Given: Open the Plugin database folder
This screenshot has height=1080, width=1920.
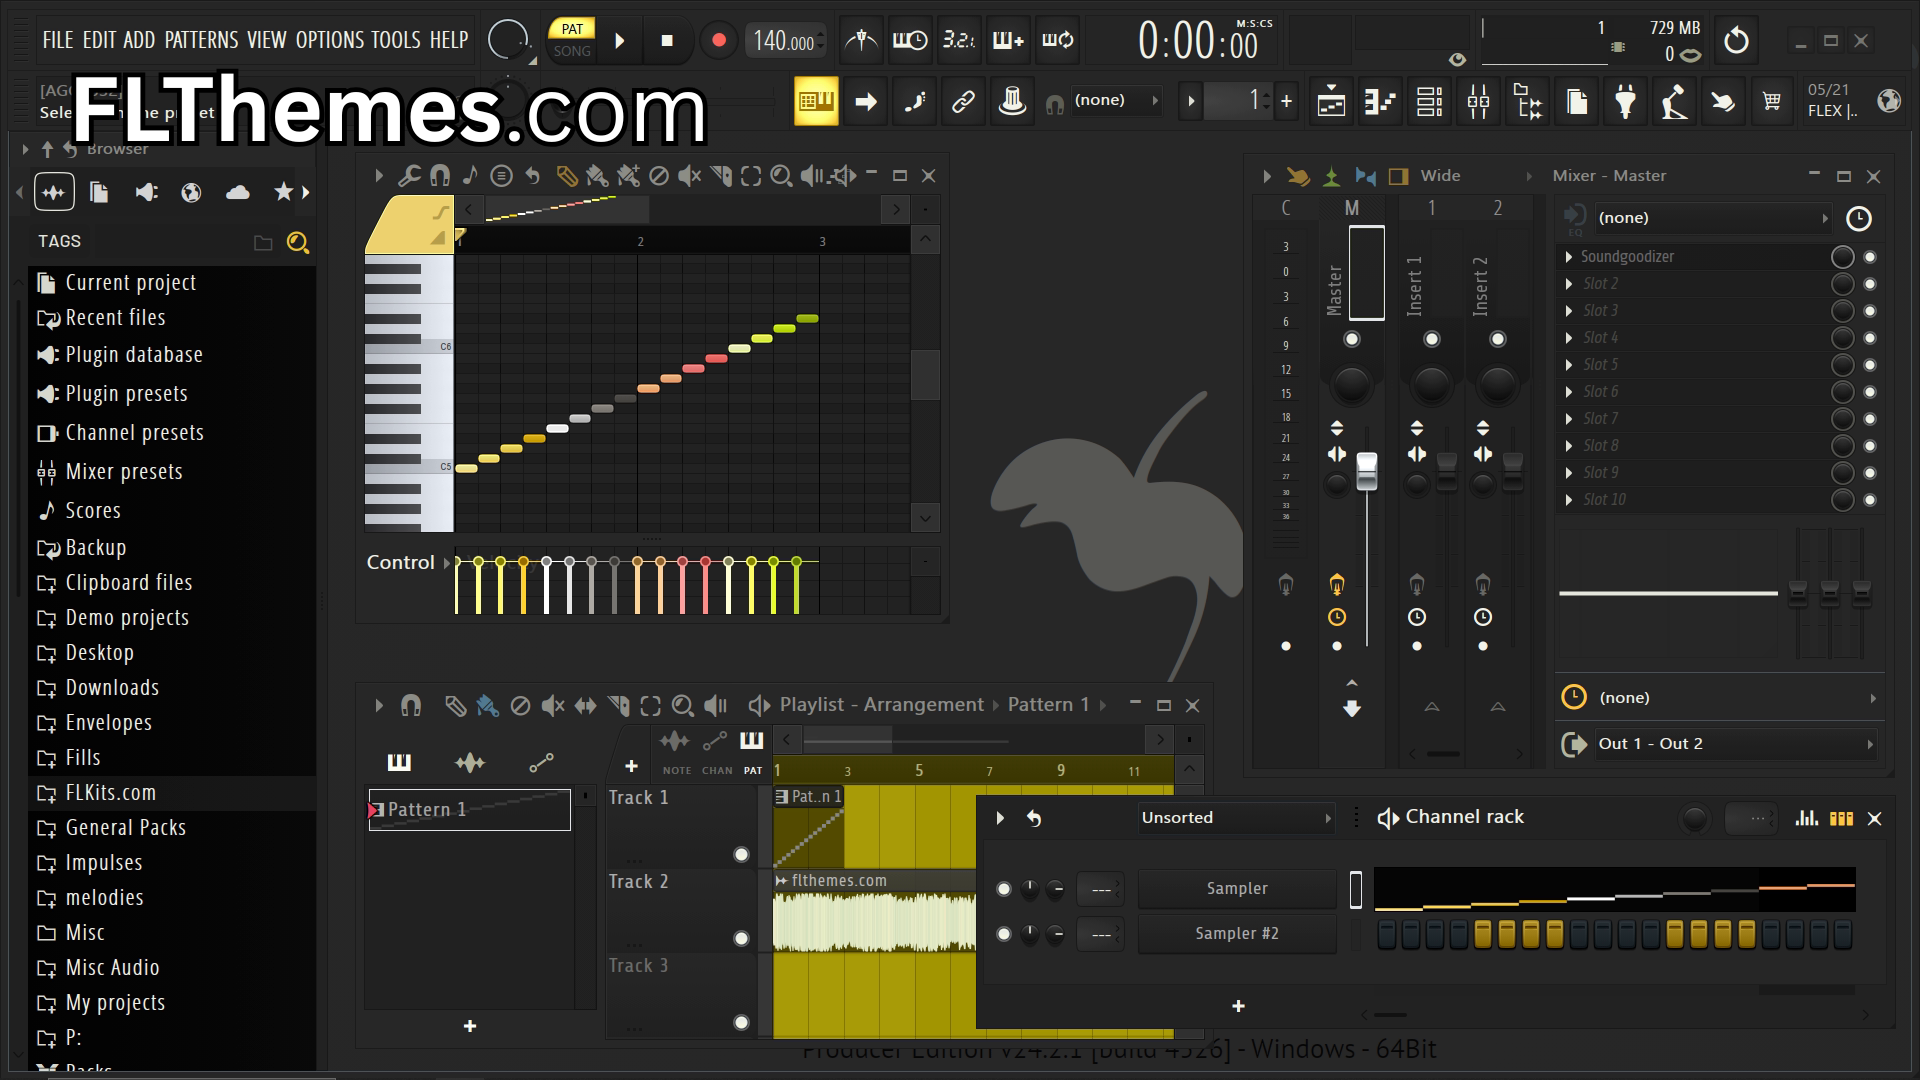Looking at the screenshot, I should pos(134,355).
